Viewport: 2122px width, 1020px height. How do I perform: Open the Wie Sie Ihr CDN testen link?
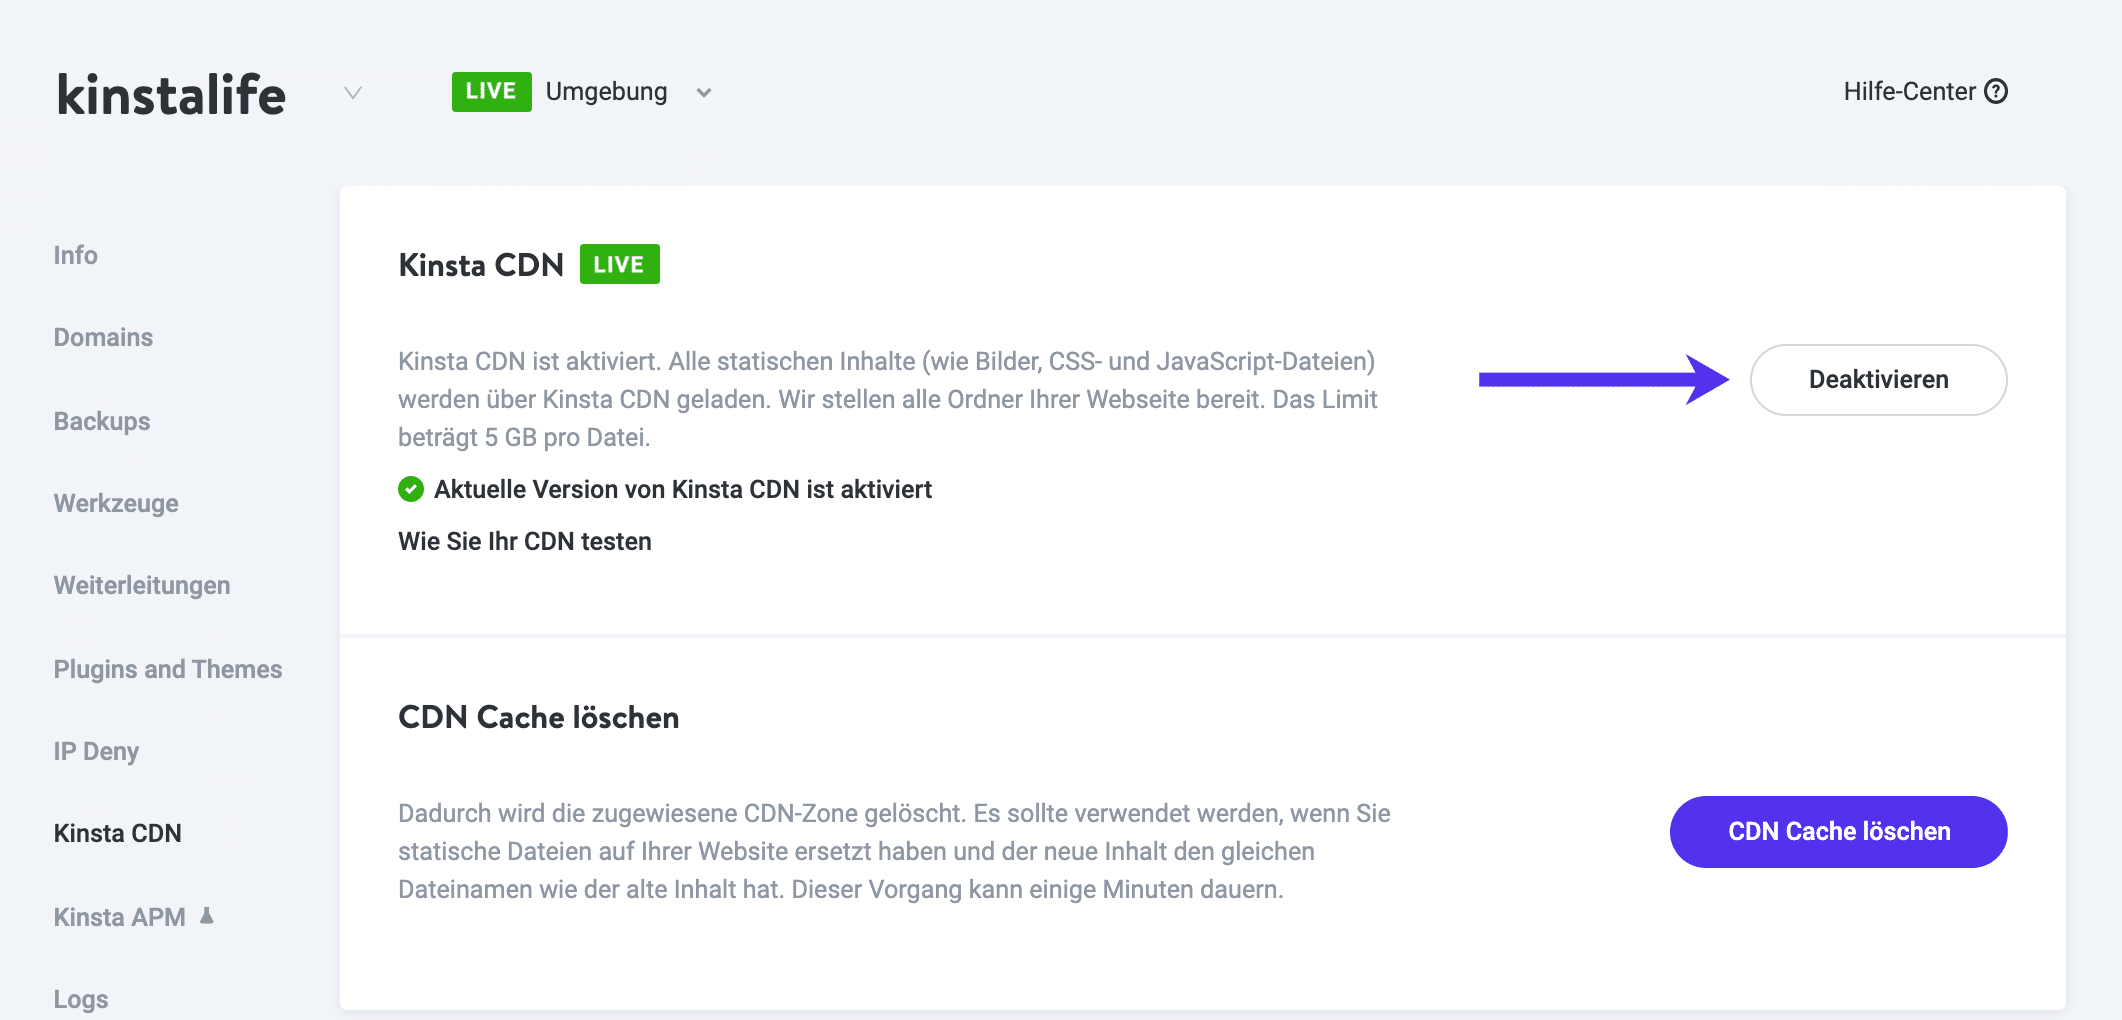coord(524,540)
